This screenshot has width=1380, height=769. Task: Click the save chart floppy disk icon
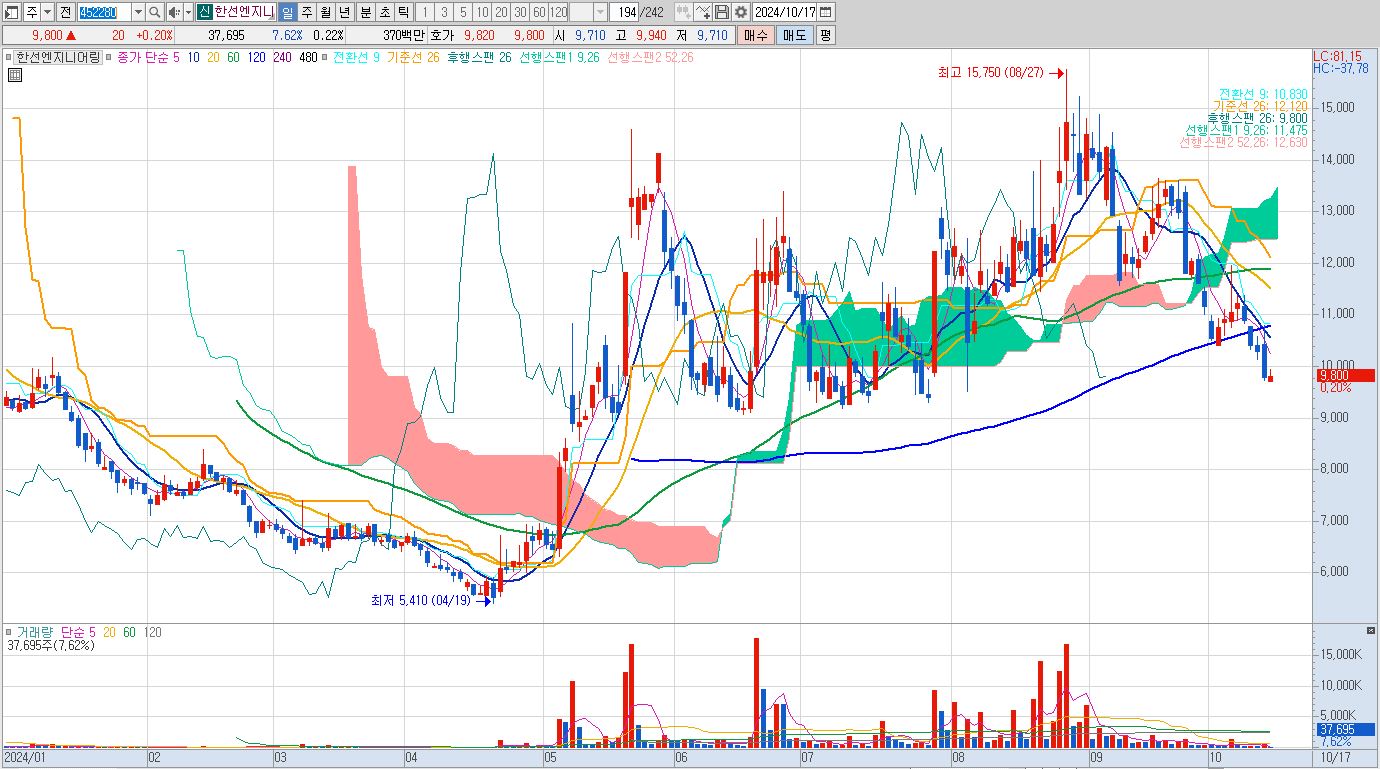[721, 12]
